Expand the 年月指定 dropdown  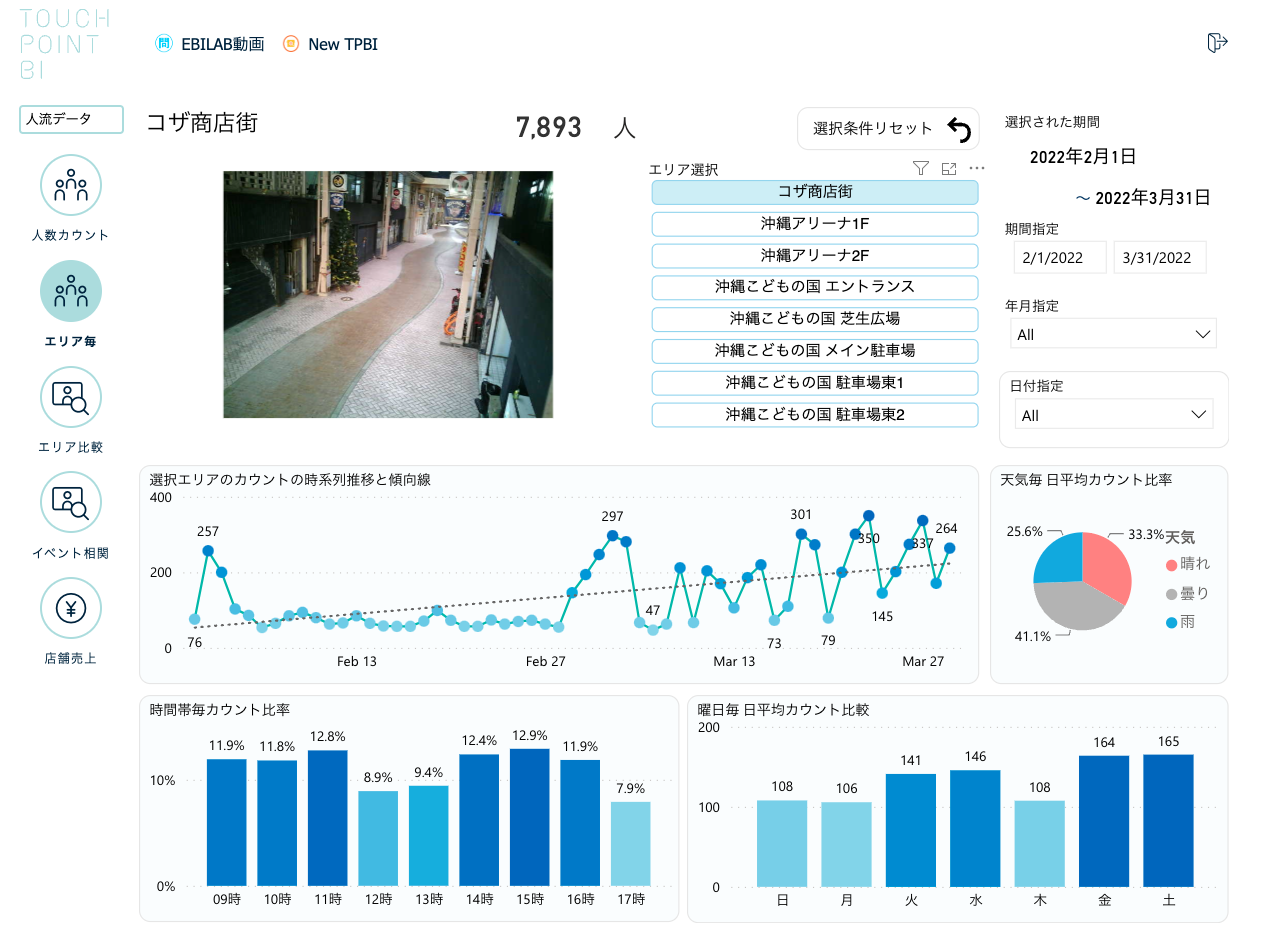(1113, 334)
